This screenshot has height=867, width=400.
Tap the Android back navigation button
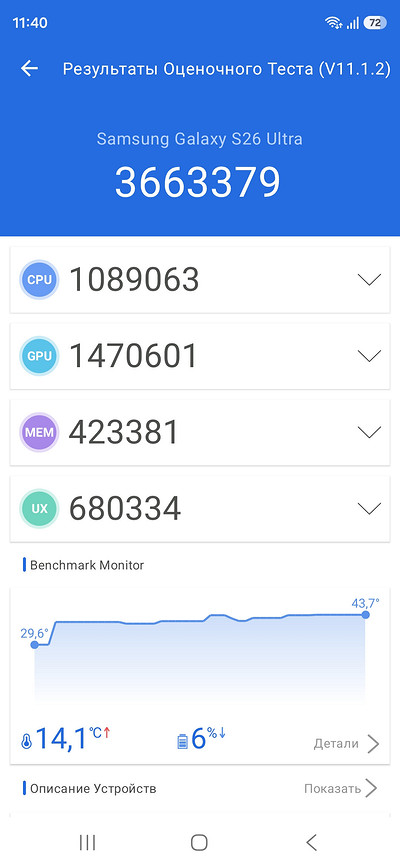(311, 842)
